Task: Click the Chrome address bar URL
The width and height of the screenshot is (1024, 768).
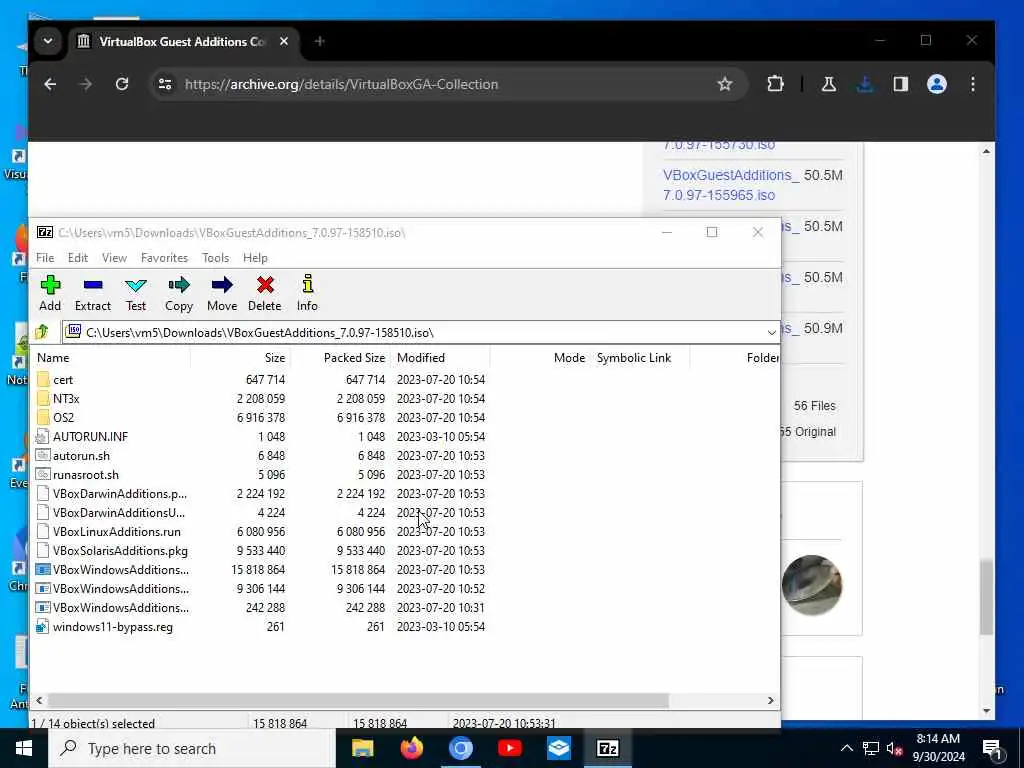Action: pyautogui.click(x=342, y=84)
